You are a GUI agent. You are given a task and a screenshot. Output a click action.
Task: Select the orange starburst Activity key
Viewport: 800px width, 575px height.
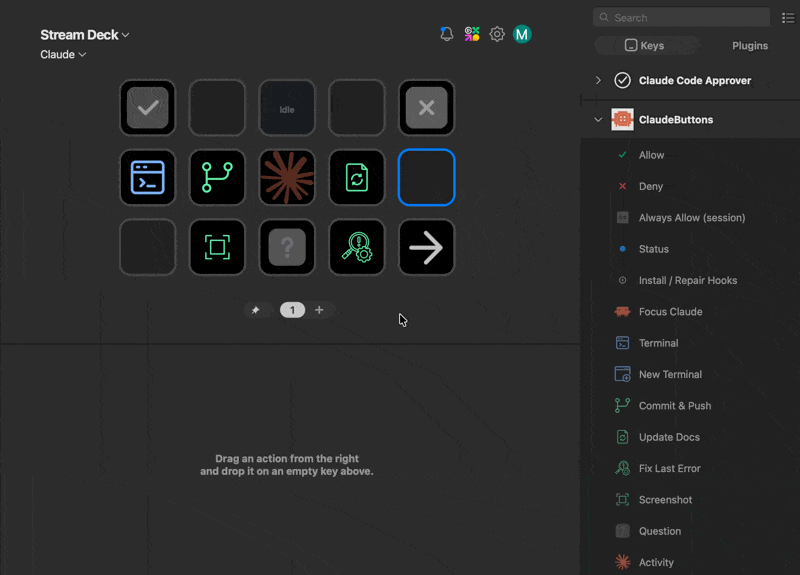click(287, 178)
